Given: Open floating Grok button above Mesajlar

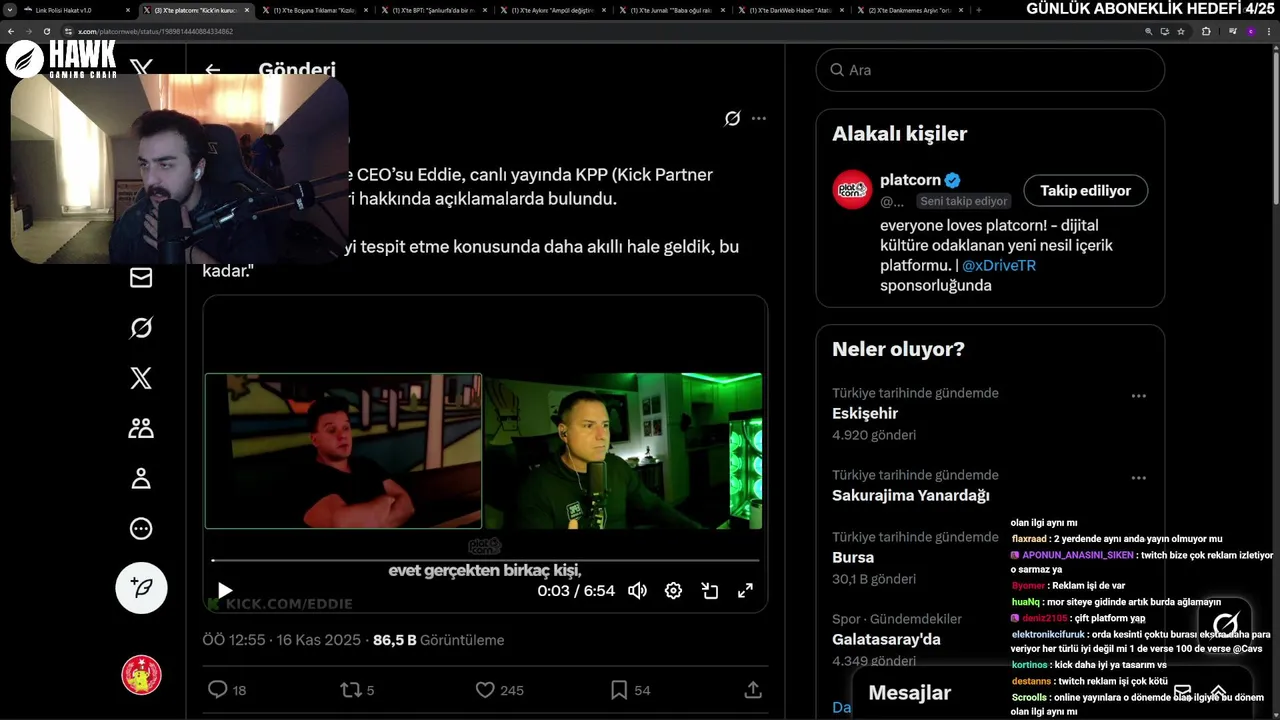Looking at the screenshot, I should click(x=1225, y=623).
